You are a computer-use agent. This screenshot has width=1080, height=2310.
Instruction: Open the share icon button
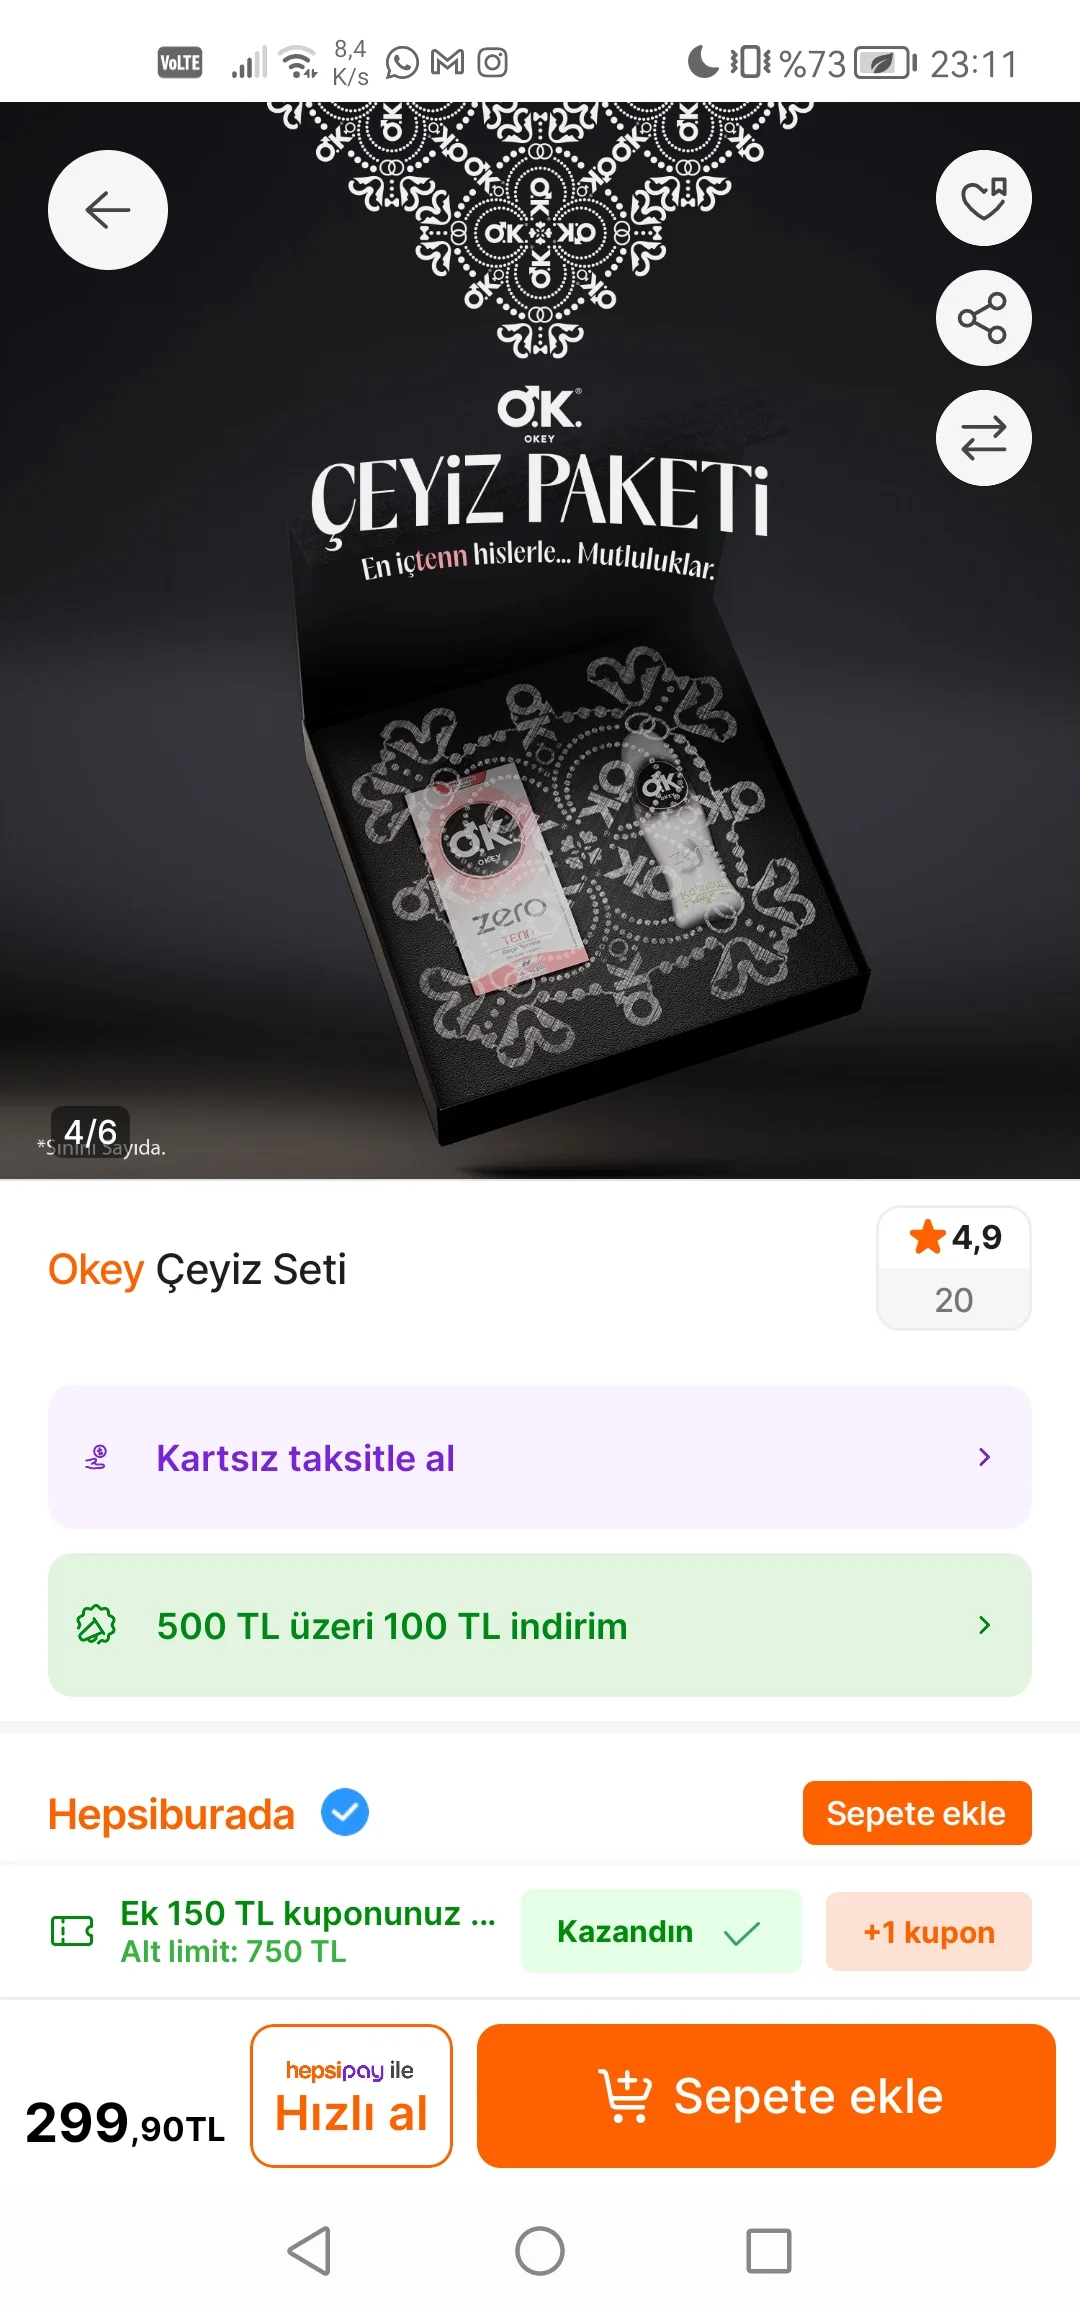(983, 318)
